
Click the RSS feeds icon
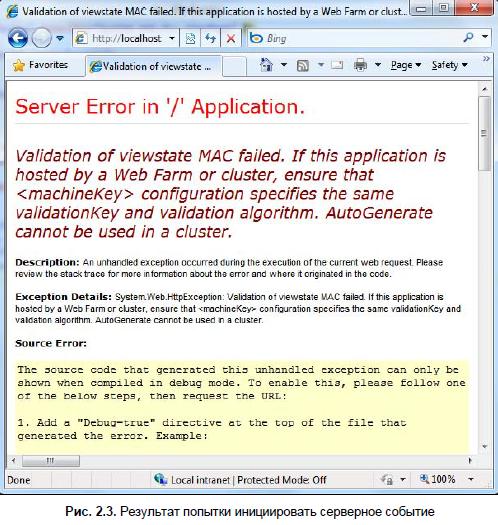coord(302,65)
